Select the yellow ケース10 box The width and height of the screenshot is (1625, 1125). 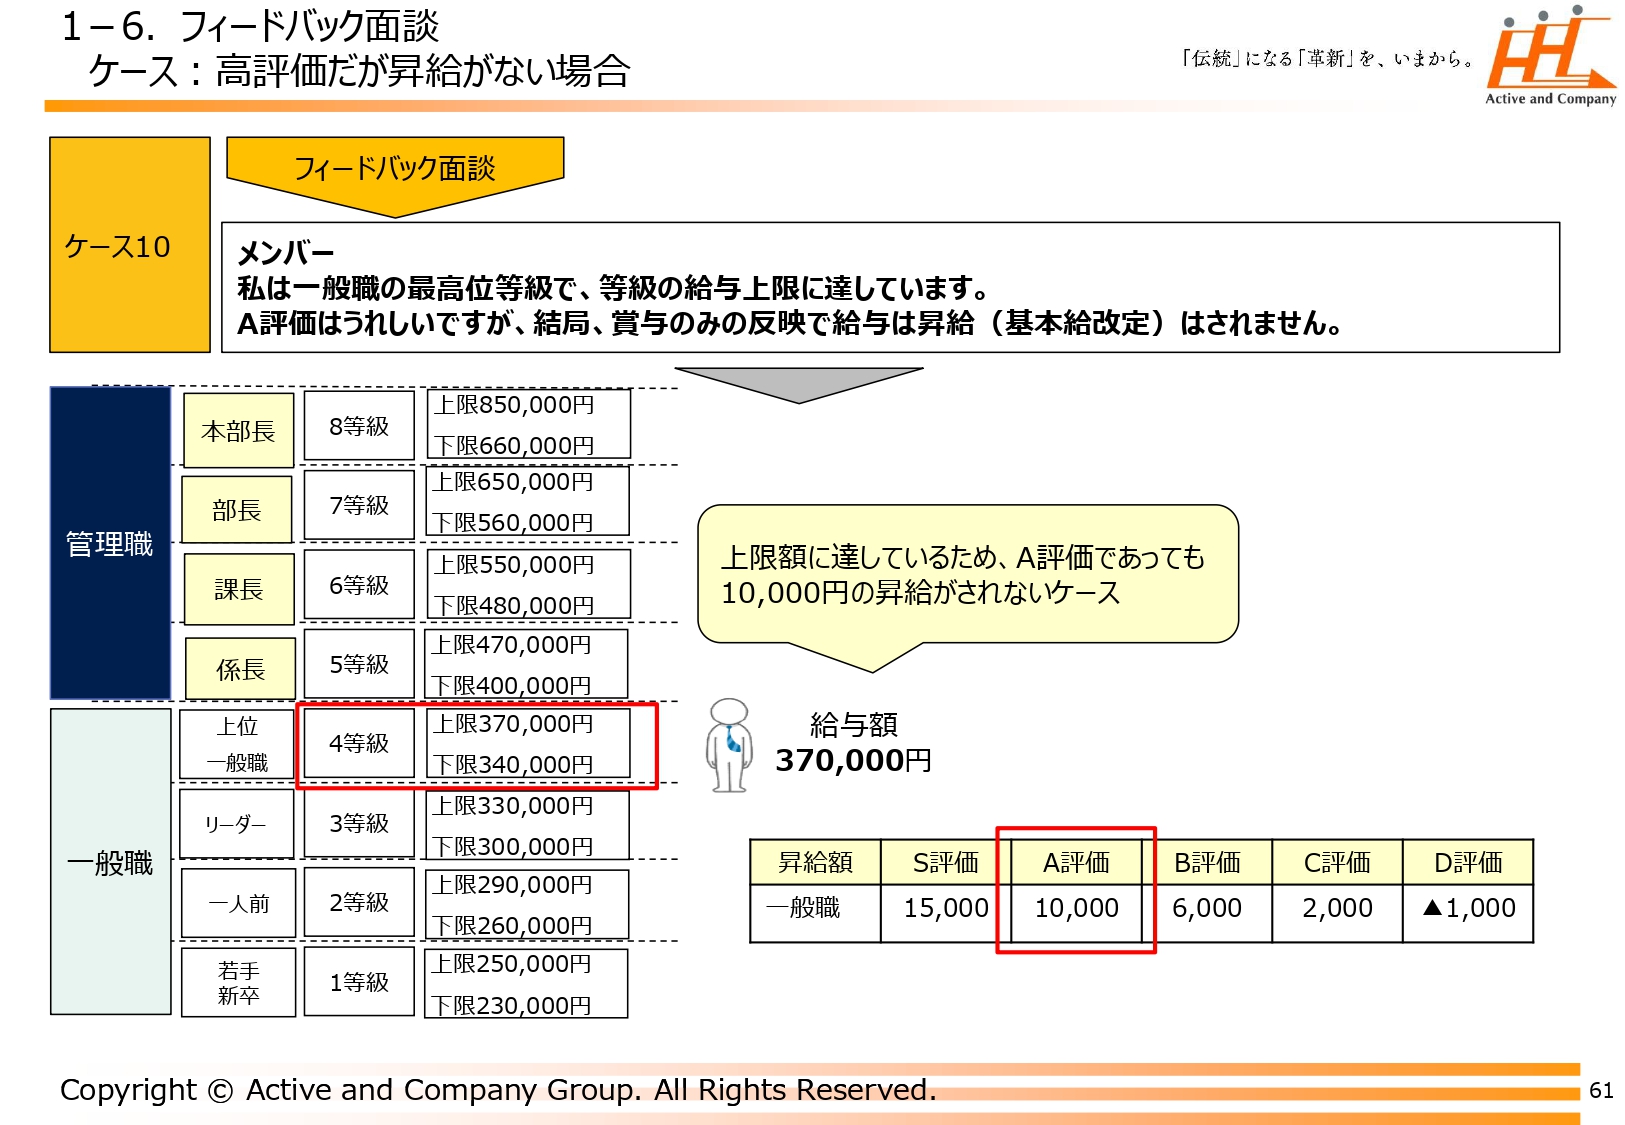[130, 245]
